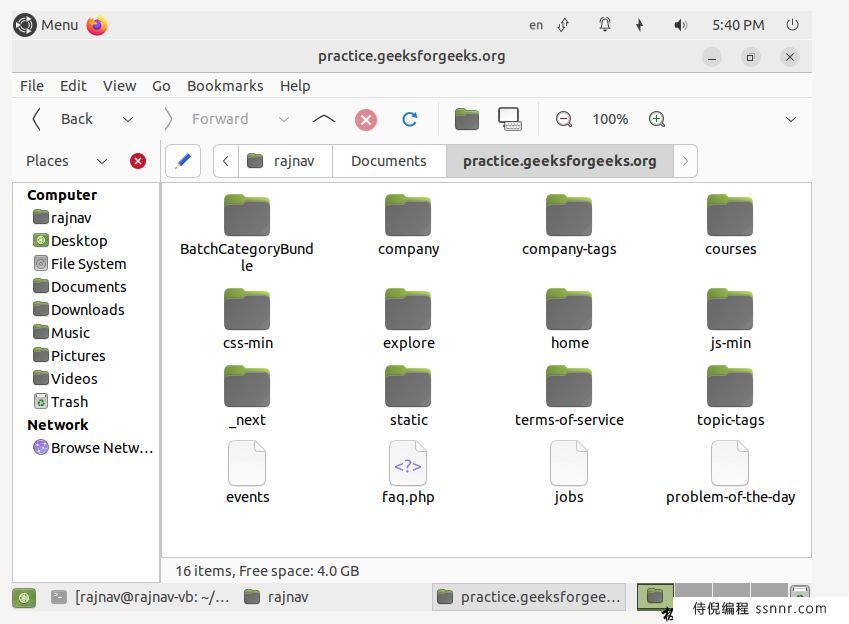This screenshot has width=849, height=624.
Task: Zoom out the folder view
Action: [x=564, y=119]
